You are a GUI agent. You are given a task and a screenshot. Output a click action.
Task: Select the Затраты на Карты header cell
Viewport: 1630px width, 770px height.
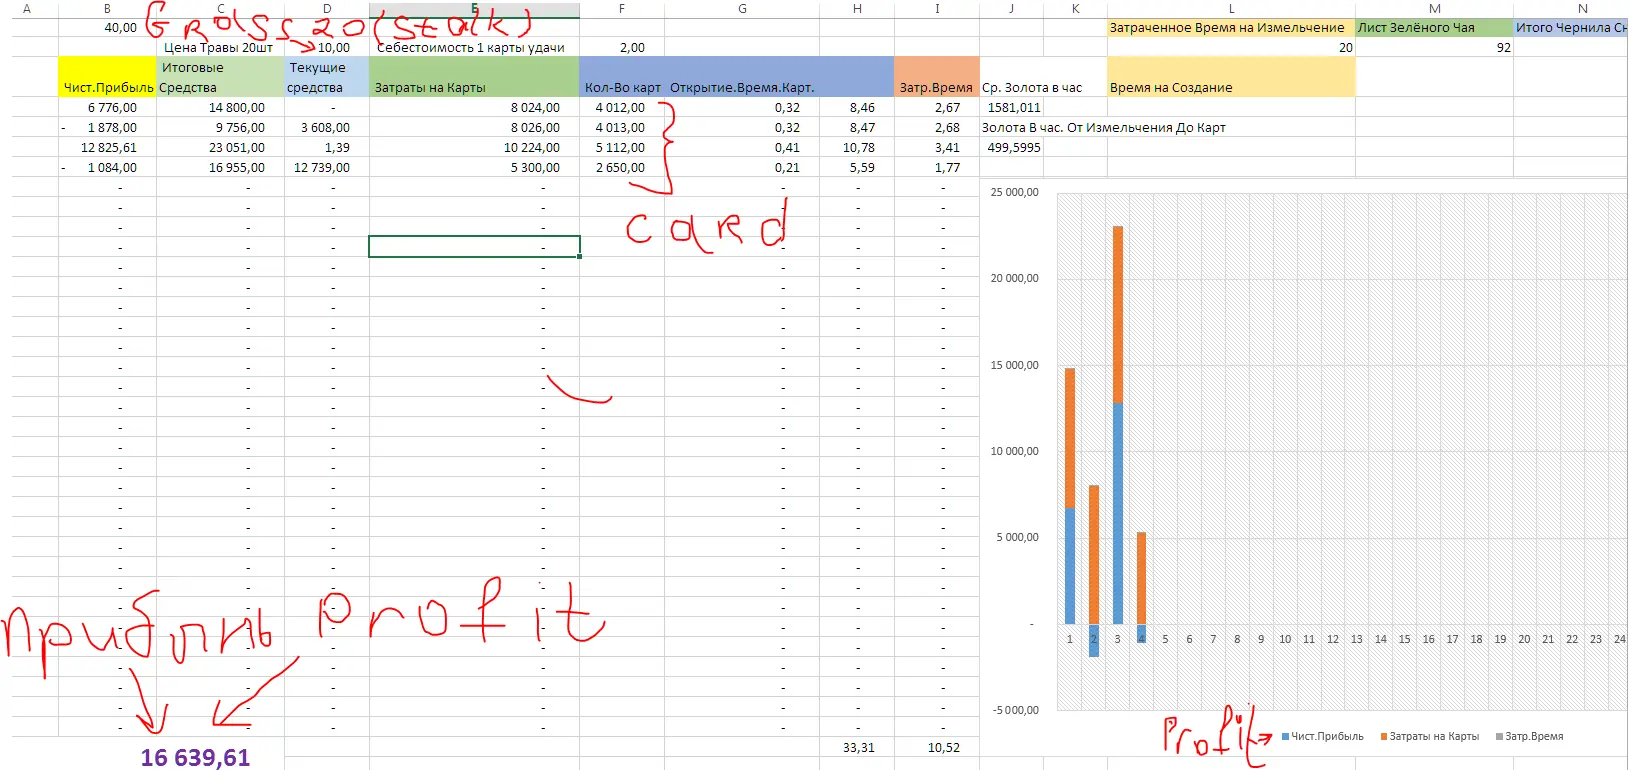(473, 78)
